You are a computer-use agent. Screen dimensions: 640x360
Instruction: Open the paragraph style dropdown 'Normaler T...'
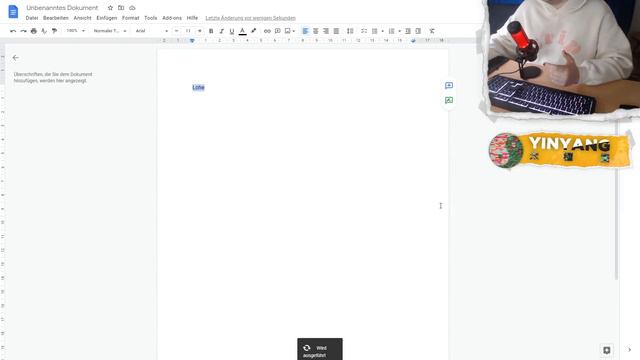click(110, 31)
